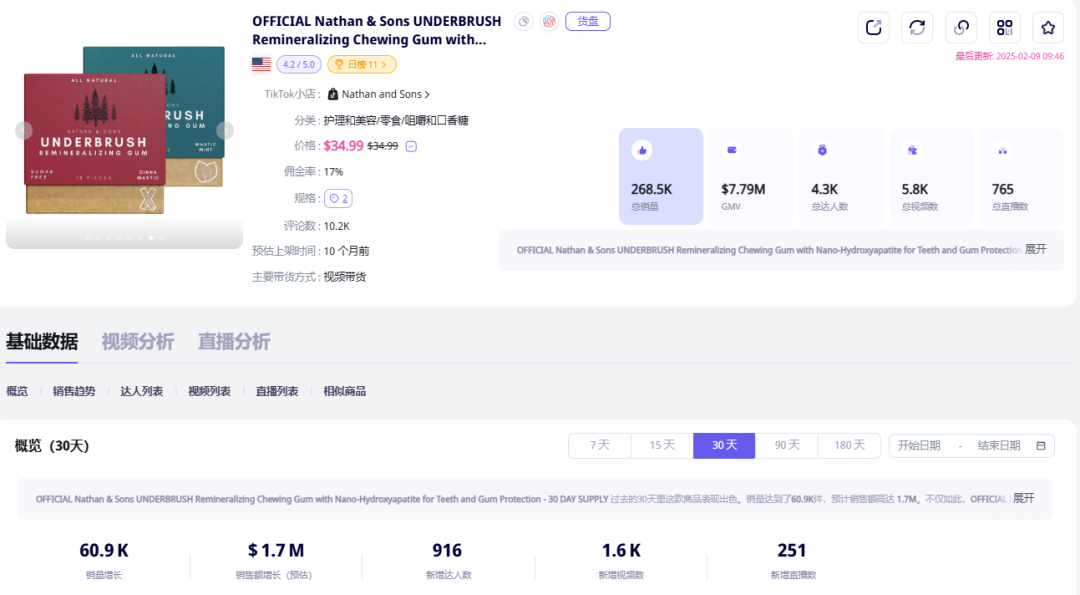This screenshot has height=595, width=1080.
Task: Expand the 30-day summary text via 展开
Action: pyautogui.click(x=1021, y=499)
